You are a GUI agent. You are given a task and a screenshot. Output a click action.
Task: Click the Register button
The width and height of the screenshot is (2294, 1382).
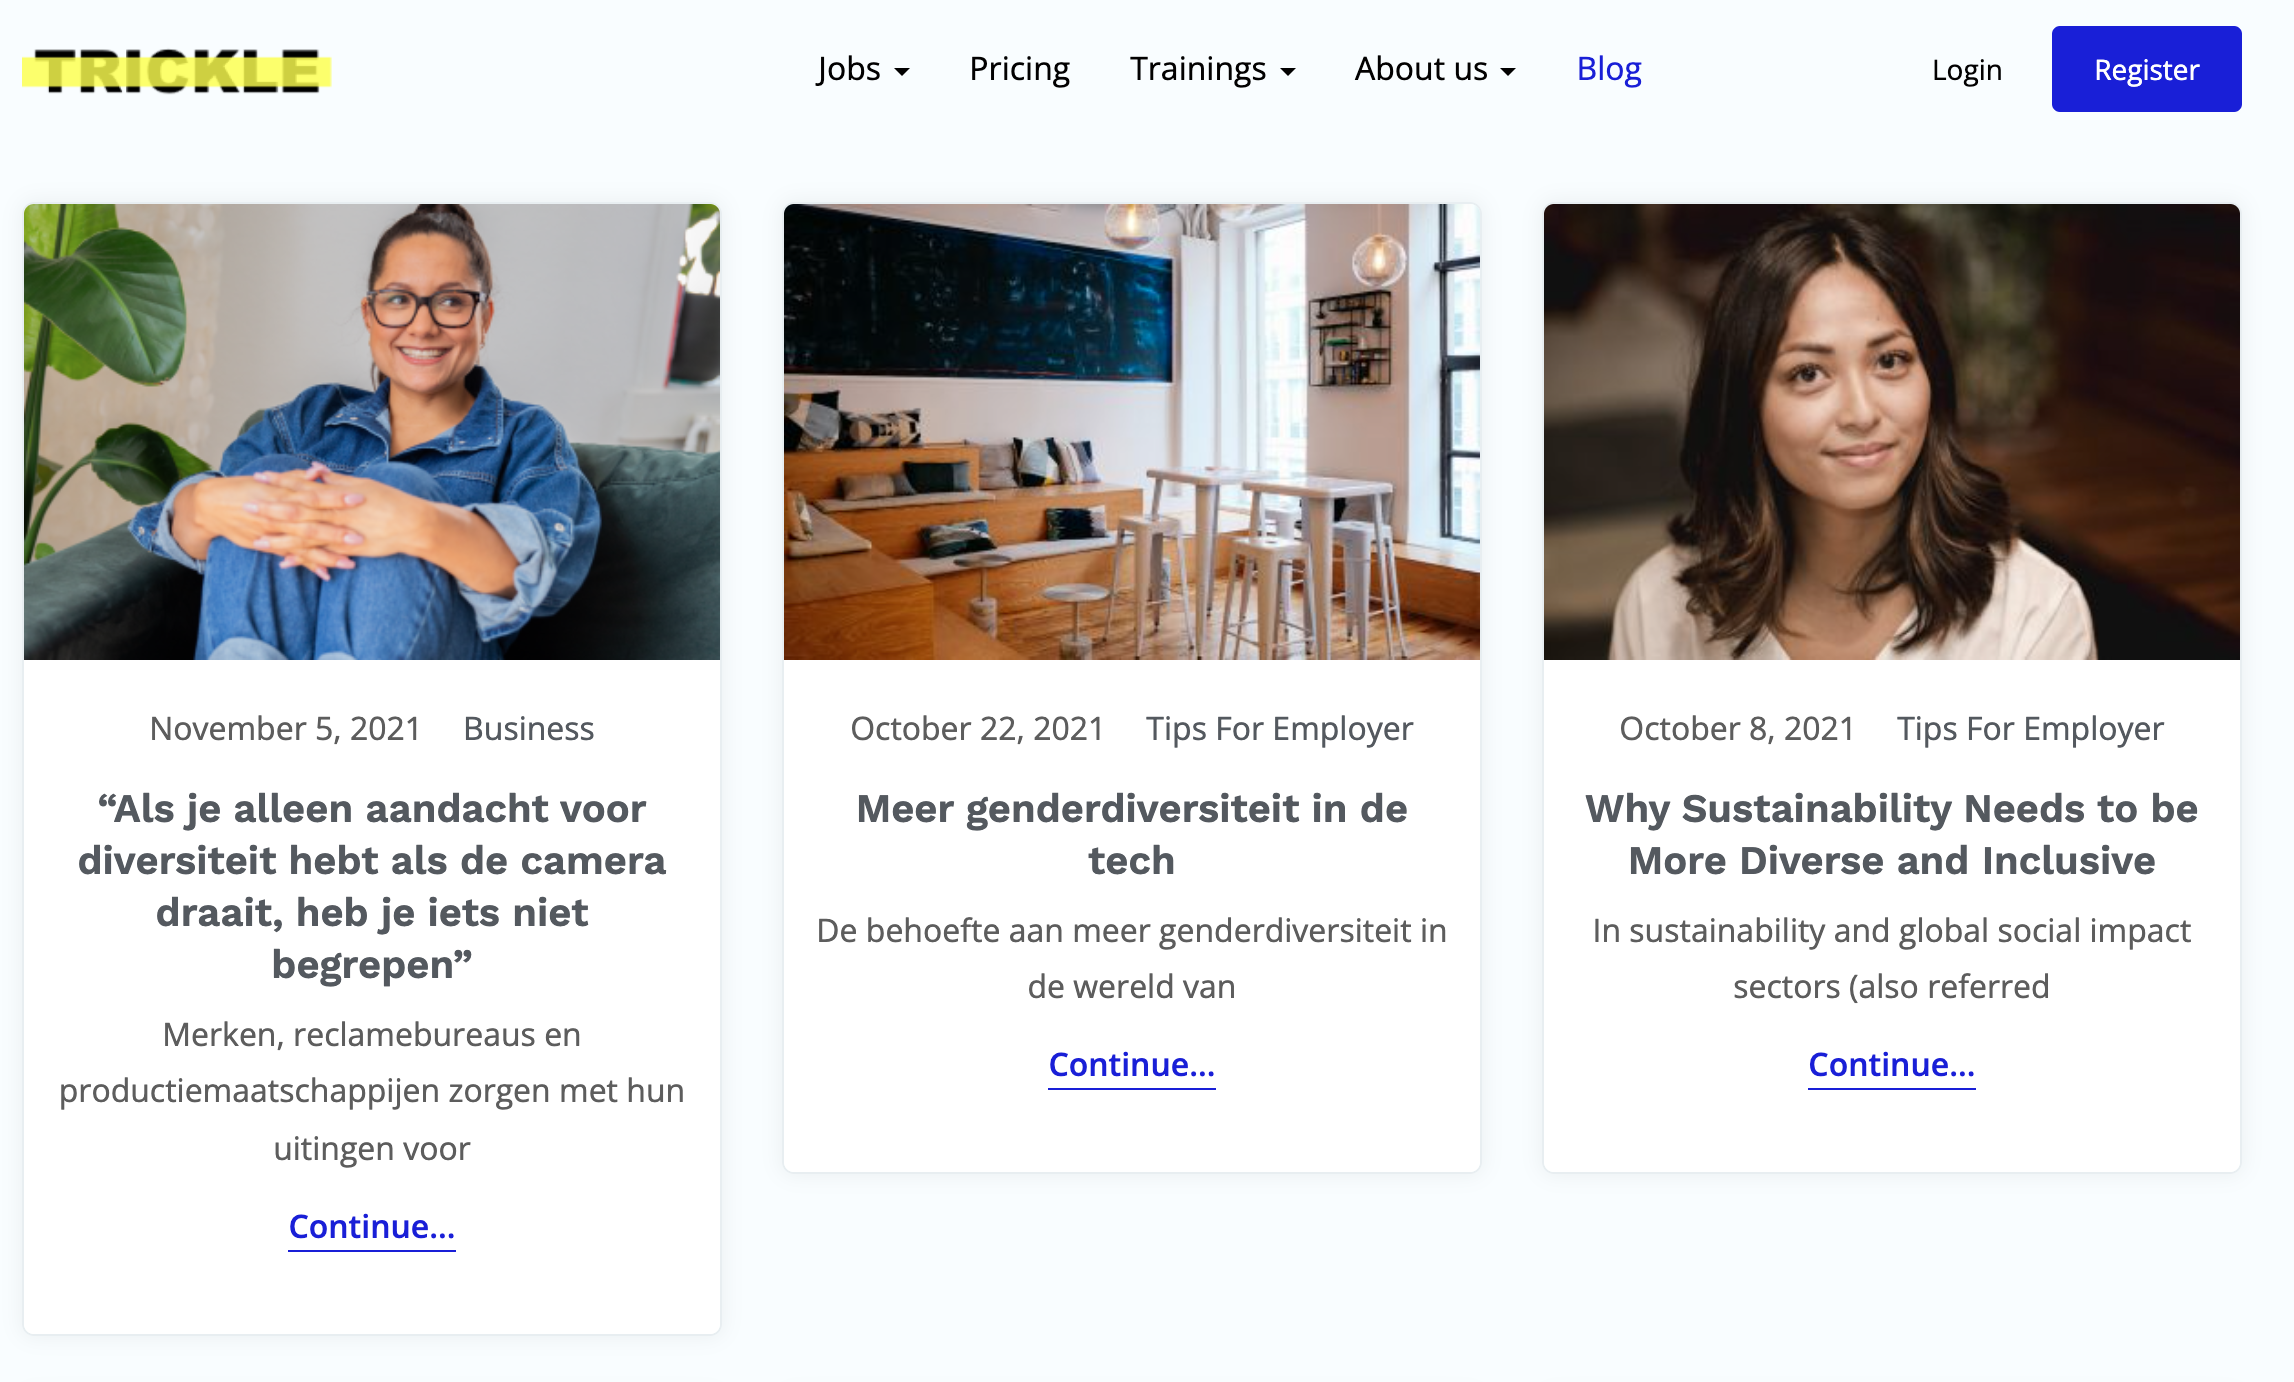(2146, 69)
